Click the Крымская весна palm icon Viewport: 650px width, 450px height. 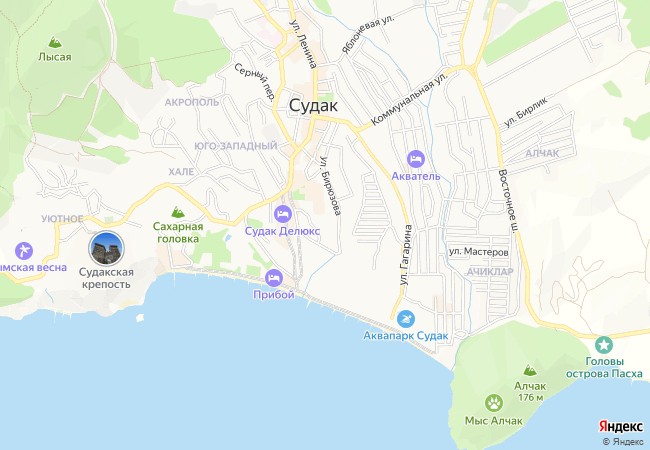tap(24, 251)
